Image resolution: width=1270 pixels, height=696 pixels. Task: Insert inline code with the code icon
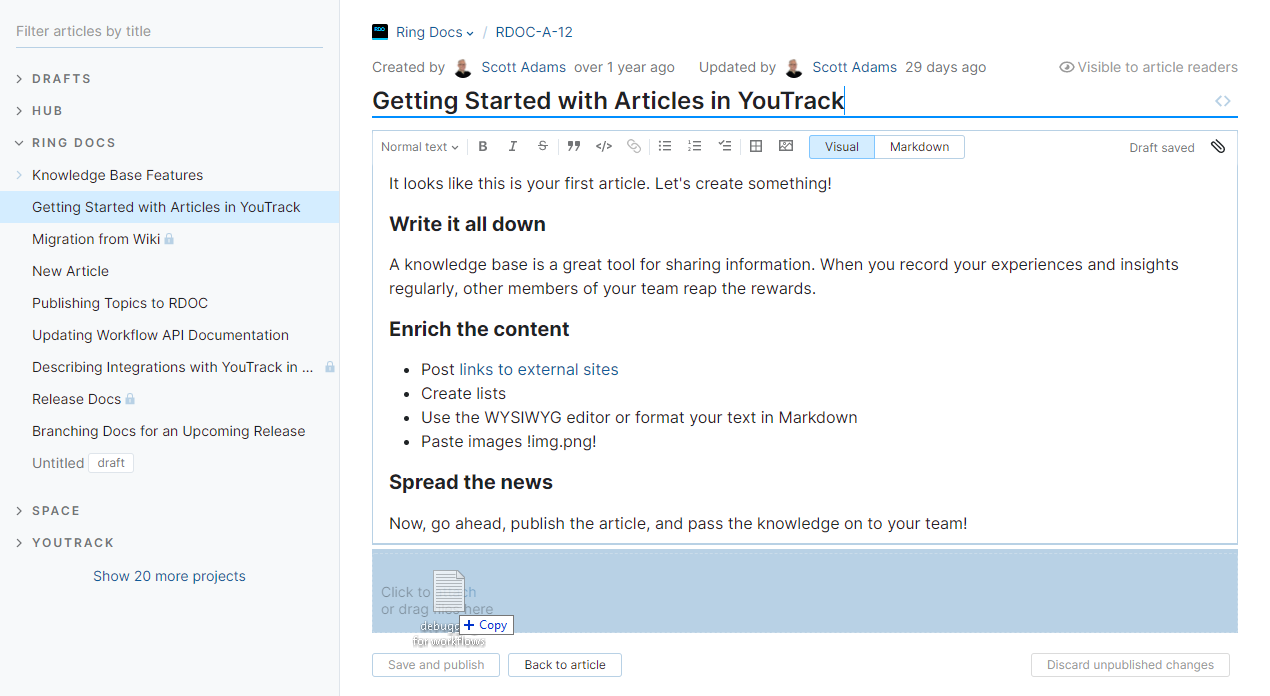click(604, 147)
